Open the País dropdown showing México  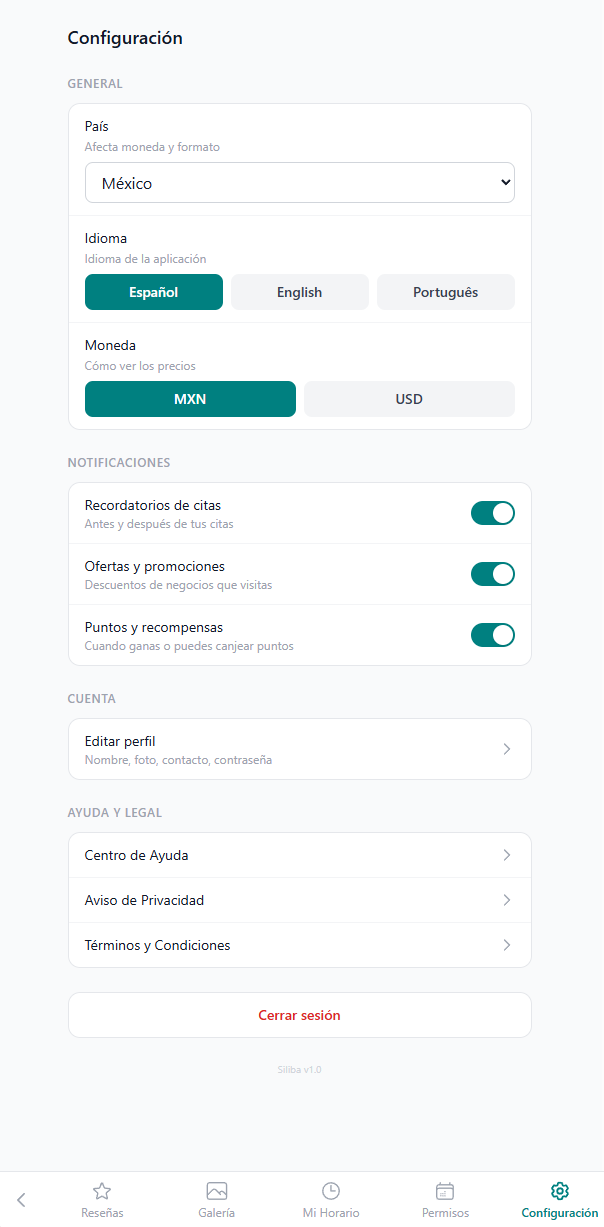tap(299, 183)
